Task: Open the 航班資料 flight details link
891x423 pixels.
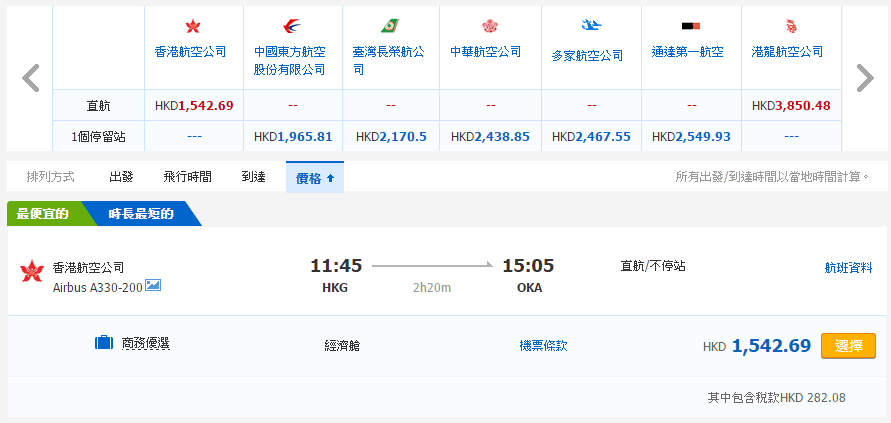Action: [848, 267]
